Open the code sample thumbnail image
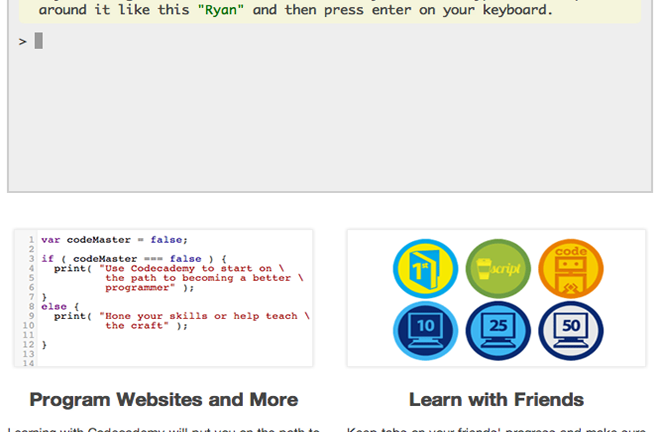Viewport: 660px width, 432px height. coord(163,298)
